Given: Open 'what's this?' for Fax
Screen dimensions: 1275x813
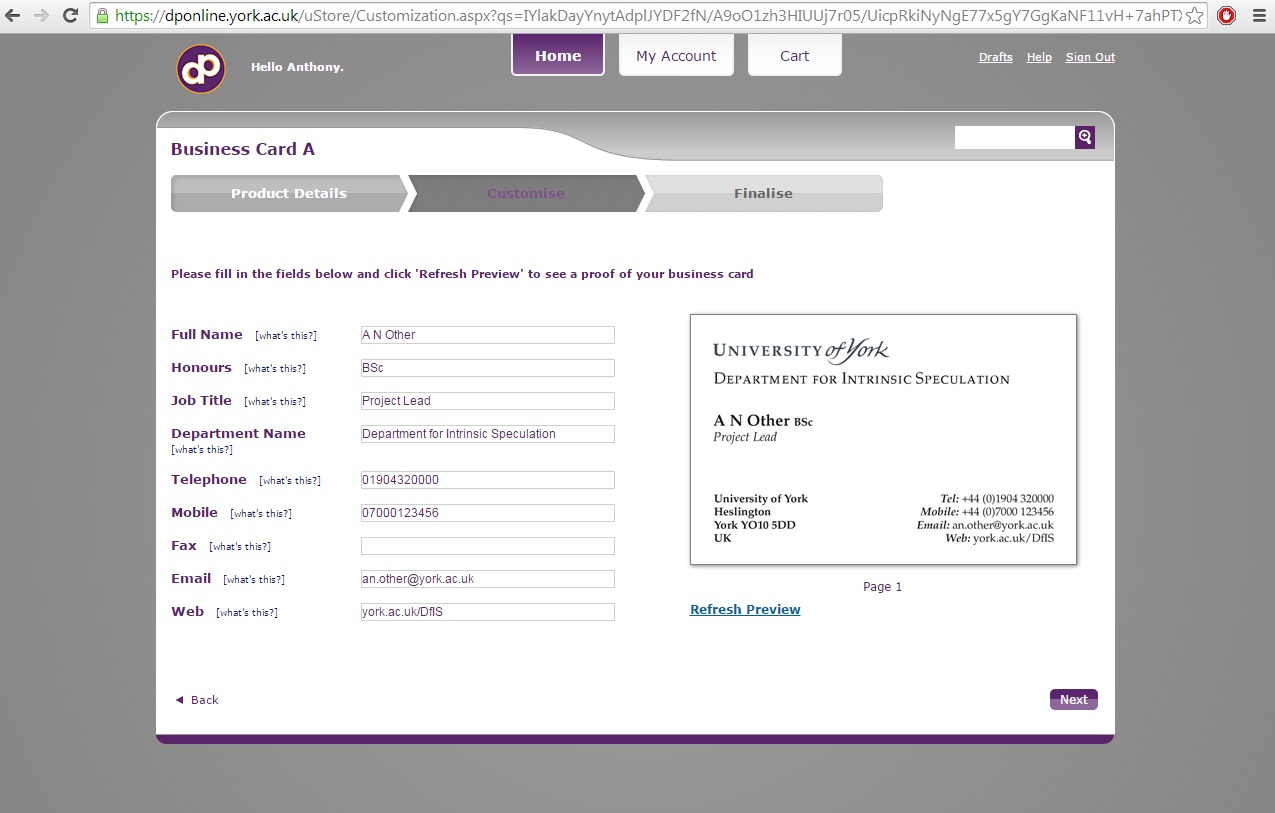Looking at the screenshot, I should click(x=240, y=547).
